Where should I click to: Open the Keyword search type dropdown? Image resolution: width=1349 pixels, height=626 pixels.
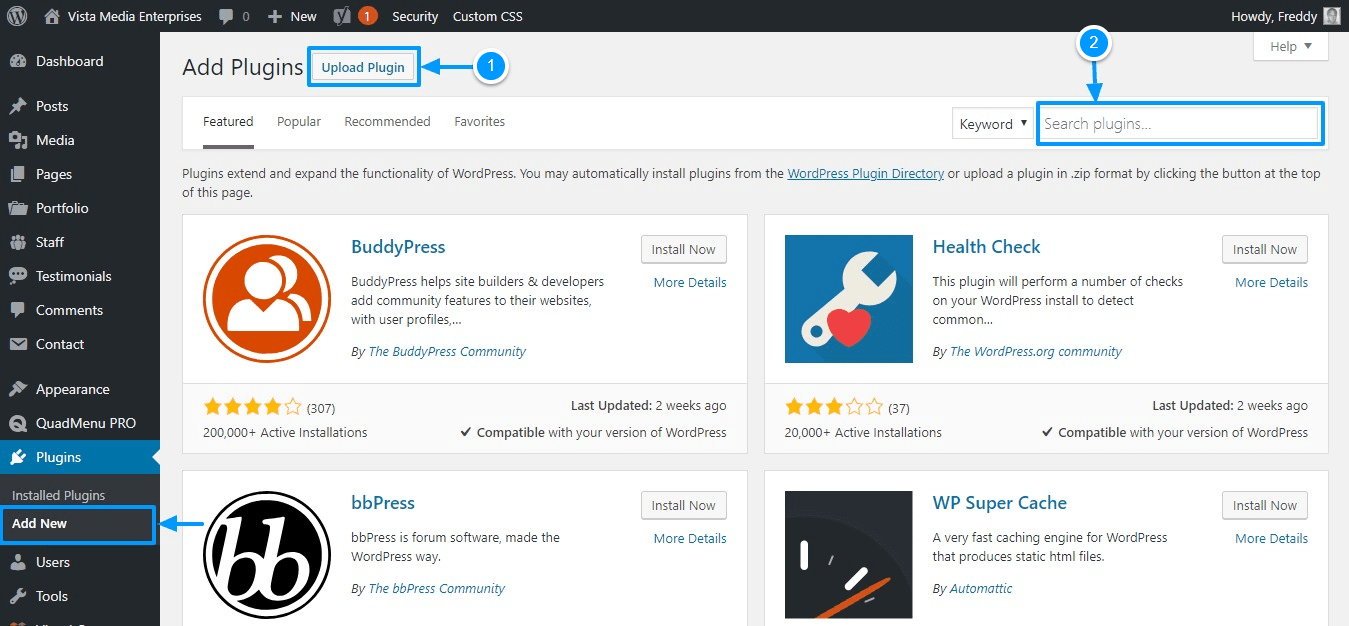993,124
